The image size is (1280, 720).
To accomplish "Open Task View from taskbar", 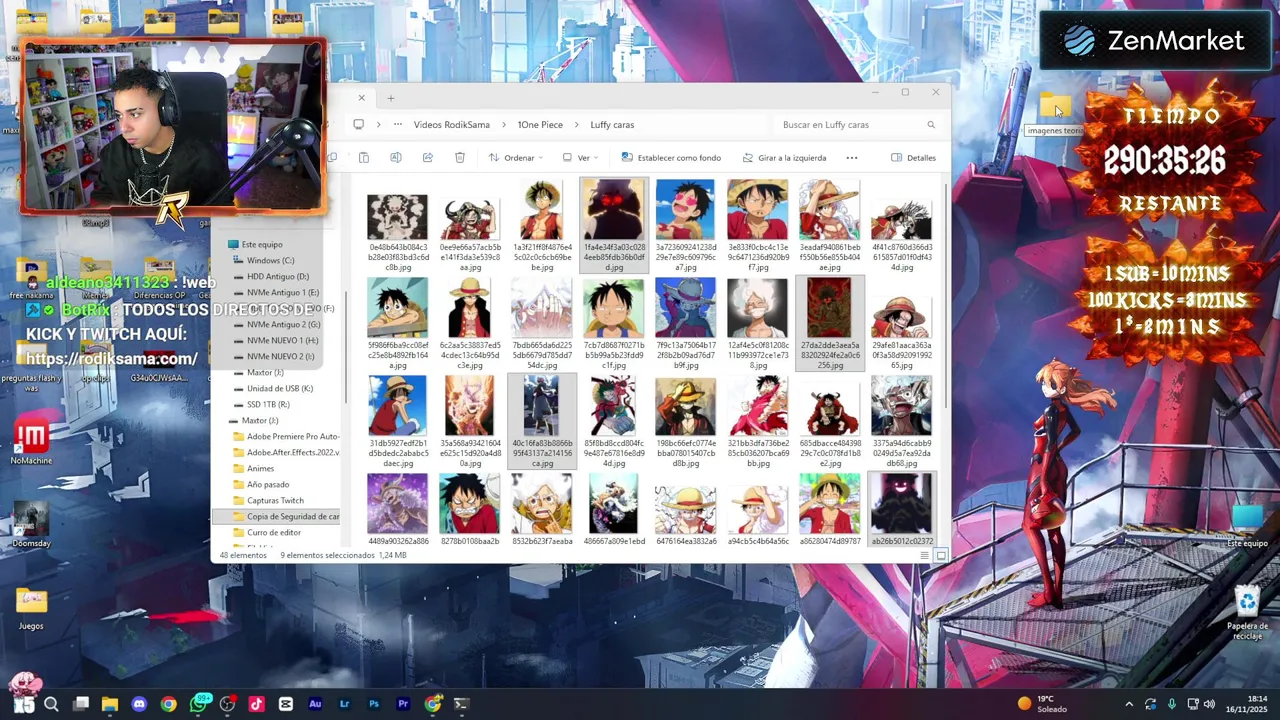I will [81, 704].
